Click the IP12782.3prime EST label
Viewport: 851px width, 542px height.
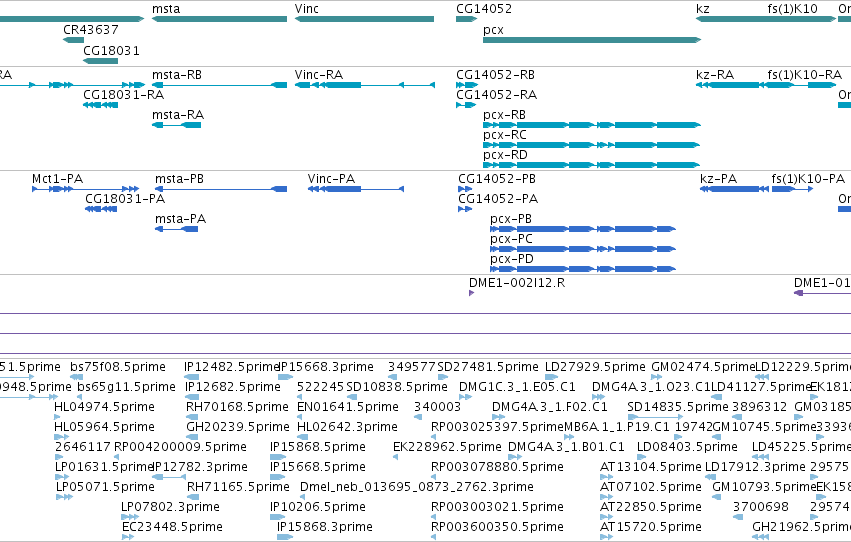[200, 468]
